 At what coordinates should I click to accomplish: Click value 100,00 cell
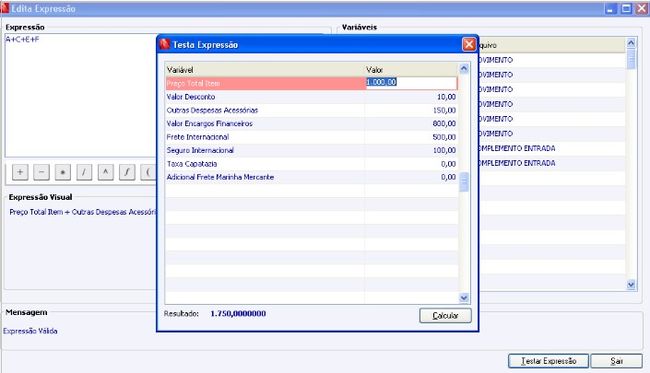pos(444,150)
